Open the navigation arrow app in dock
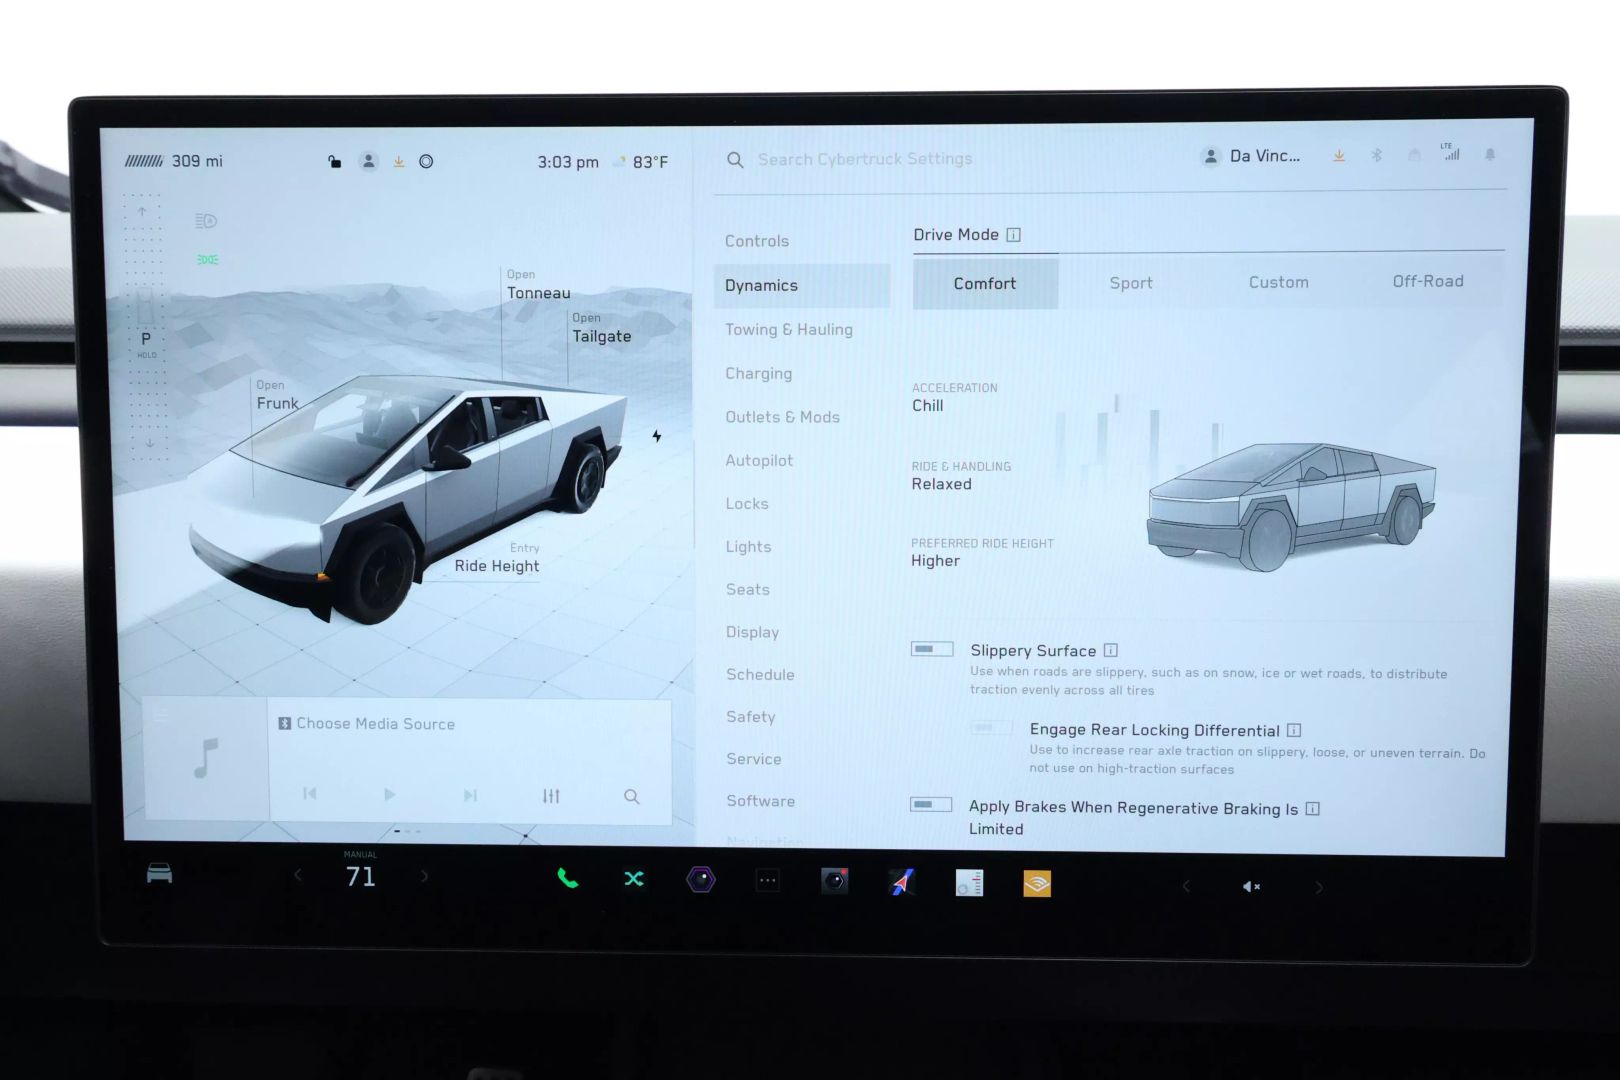 (902, 882)
